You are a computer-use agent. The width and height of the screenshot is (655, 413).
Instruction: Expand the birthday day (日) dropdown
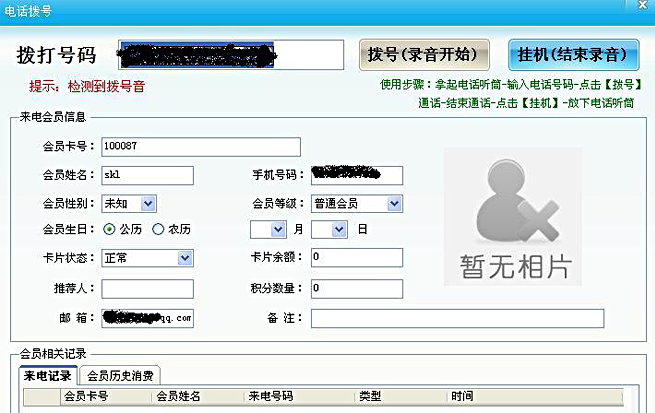[340, 230]
